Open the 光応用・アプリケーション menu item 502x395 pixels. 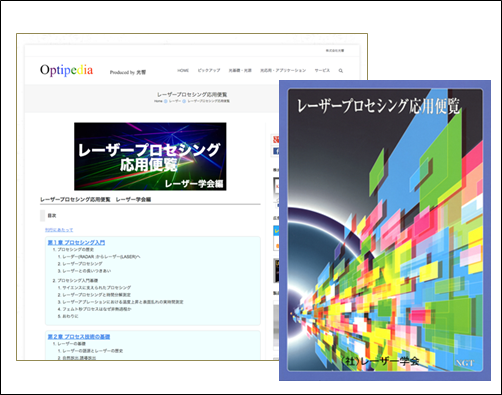tap(283, 71)
